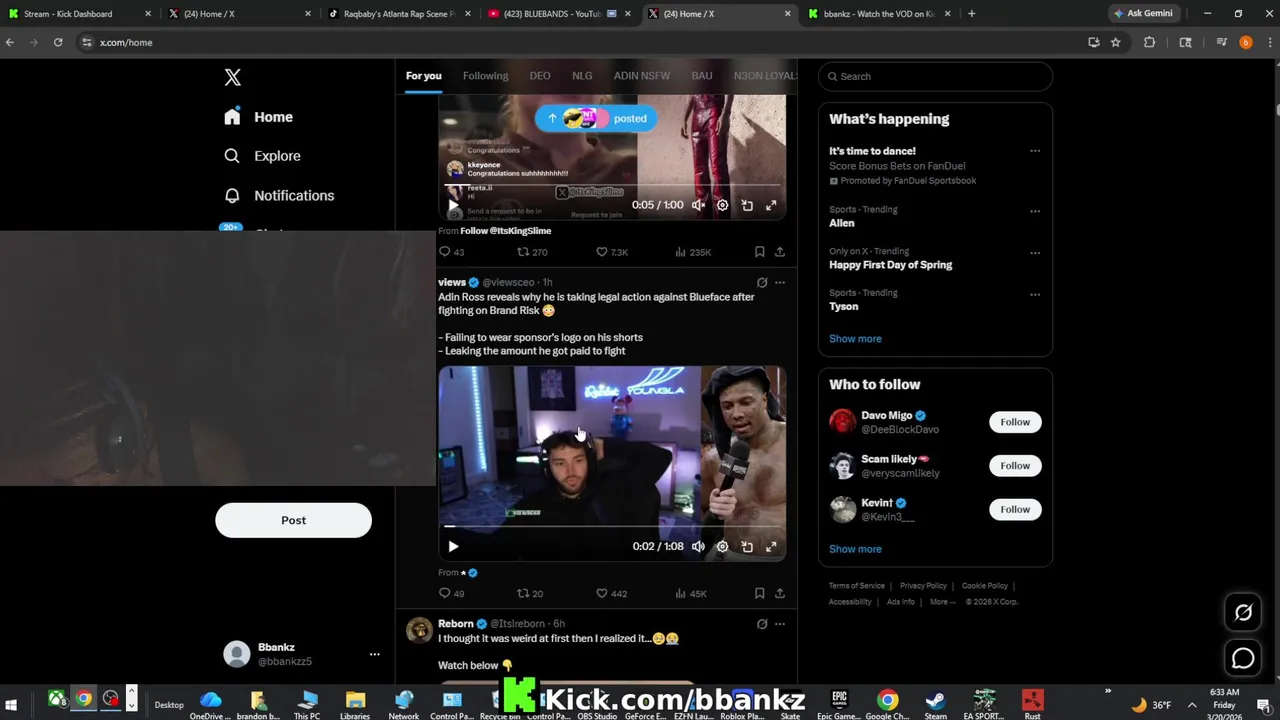Viewport: 1280px width, 720px height.
Task: Switch to the DEO tab
Action: tap(540, 76)
